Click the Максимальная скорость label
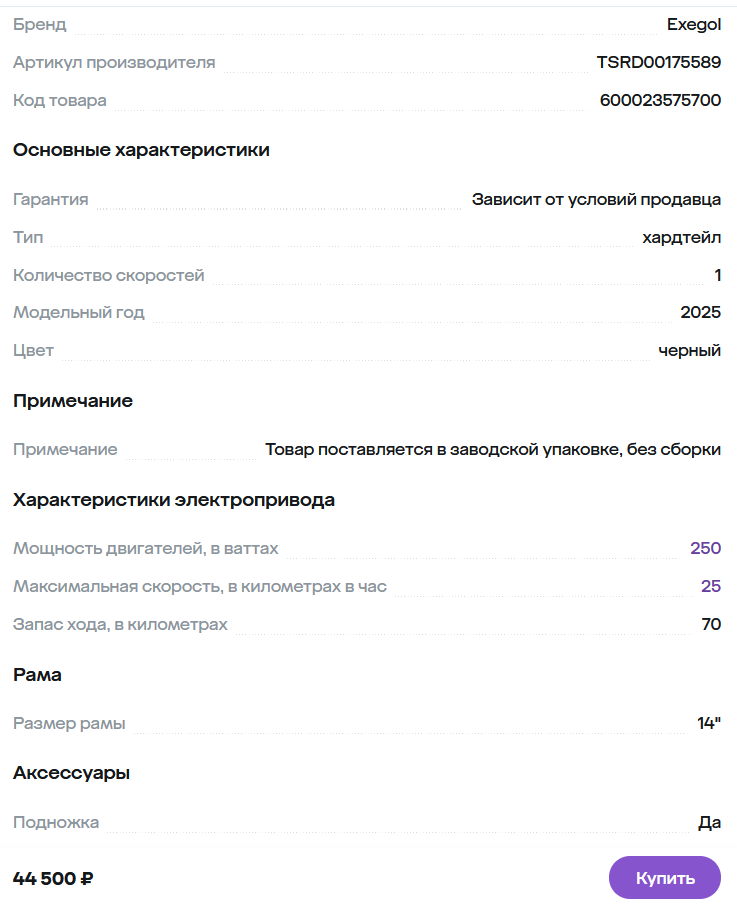The height and width of the screenshot is (905, 737). point(200,586)
